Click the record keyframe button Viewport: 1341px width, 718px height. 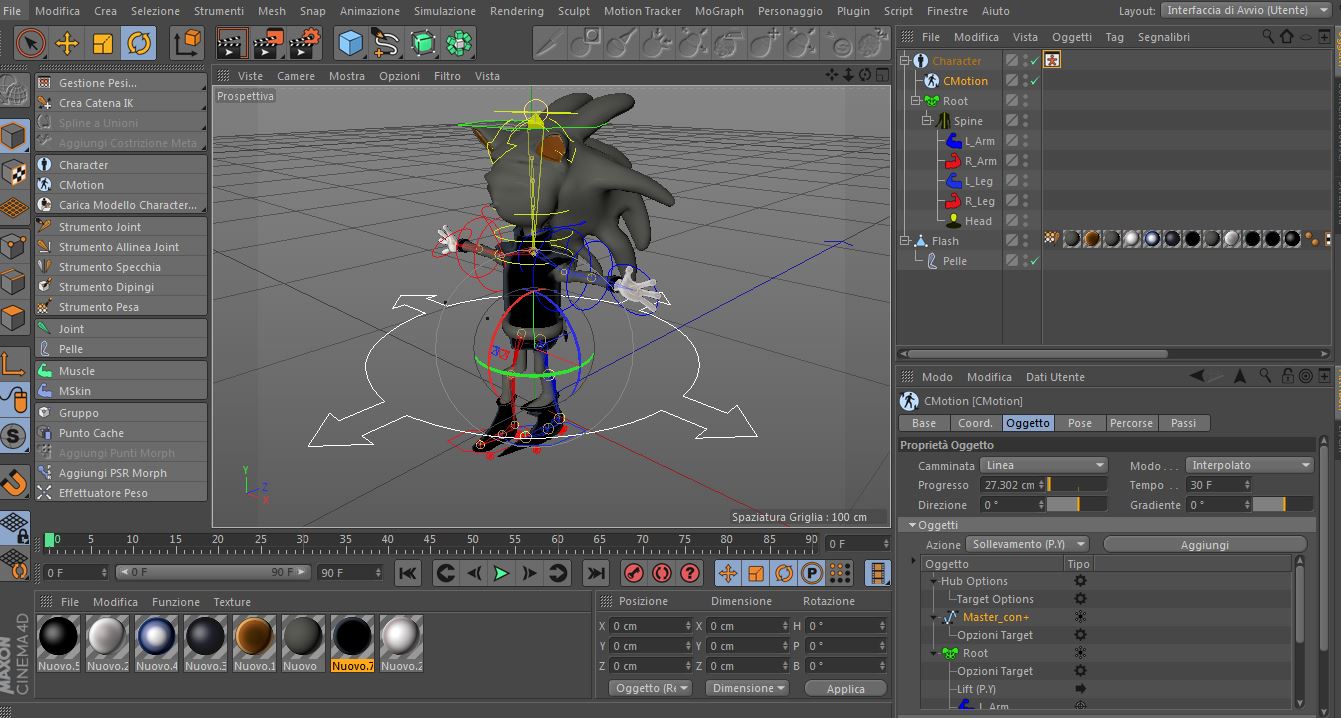tap(633, 573)
